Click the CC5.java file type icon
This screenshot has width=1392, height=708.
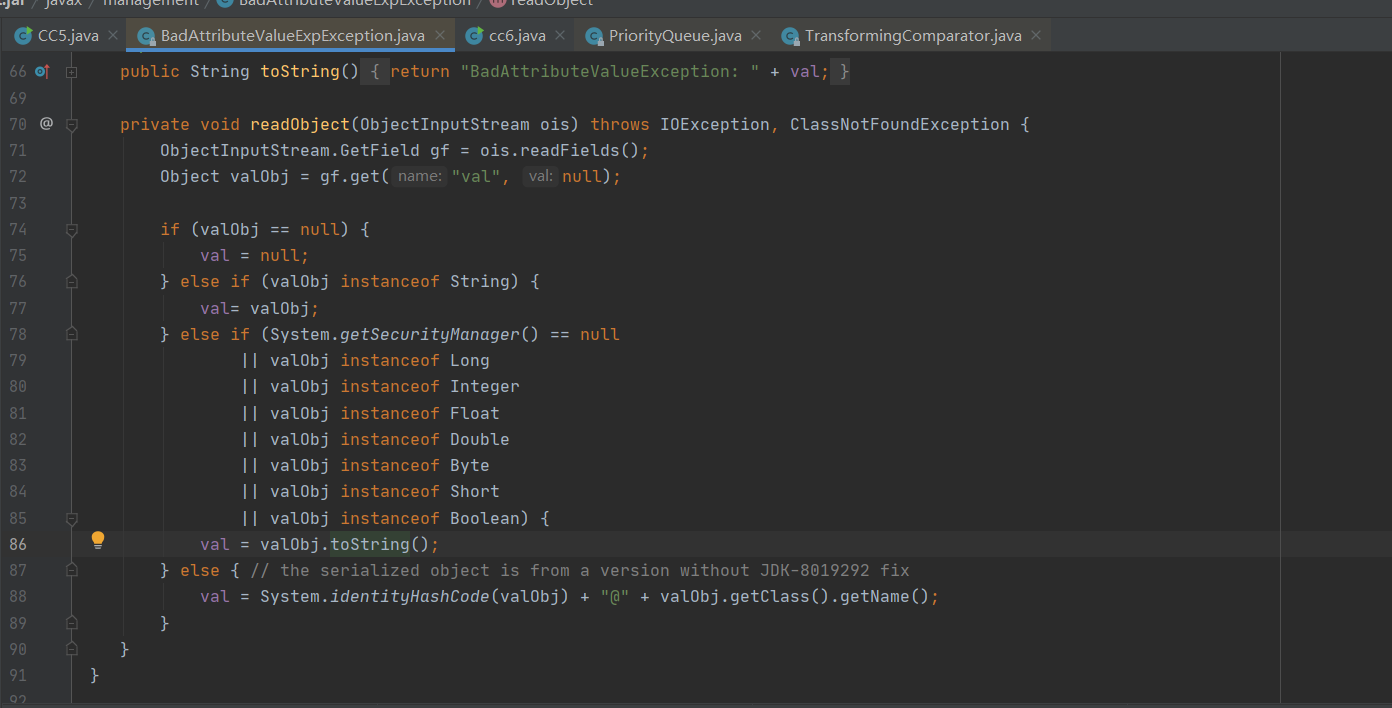pyautogui.click(x=23, y=36)
